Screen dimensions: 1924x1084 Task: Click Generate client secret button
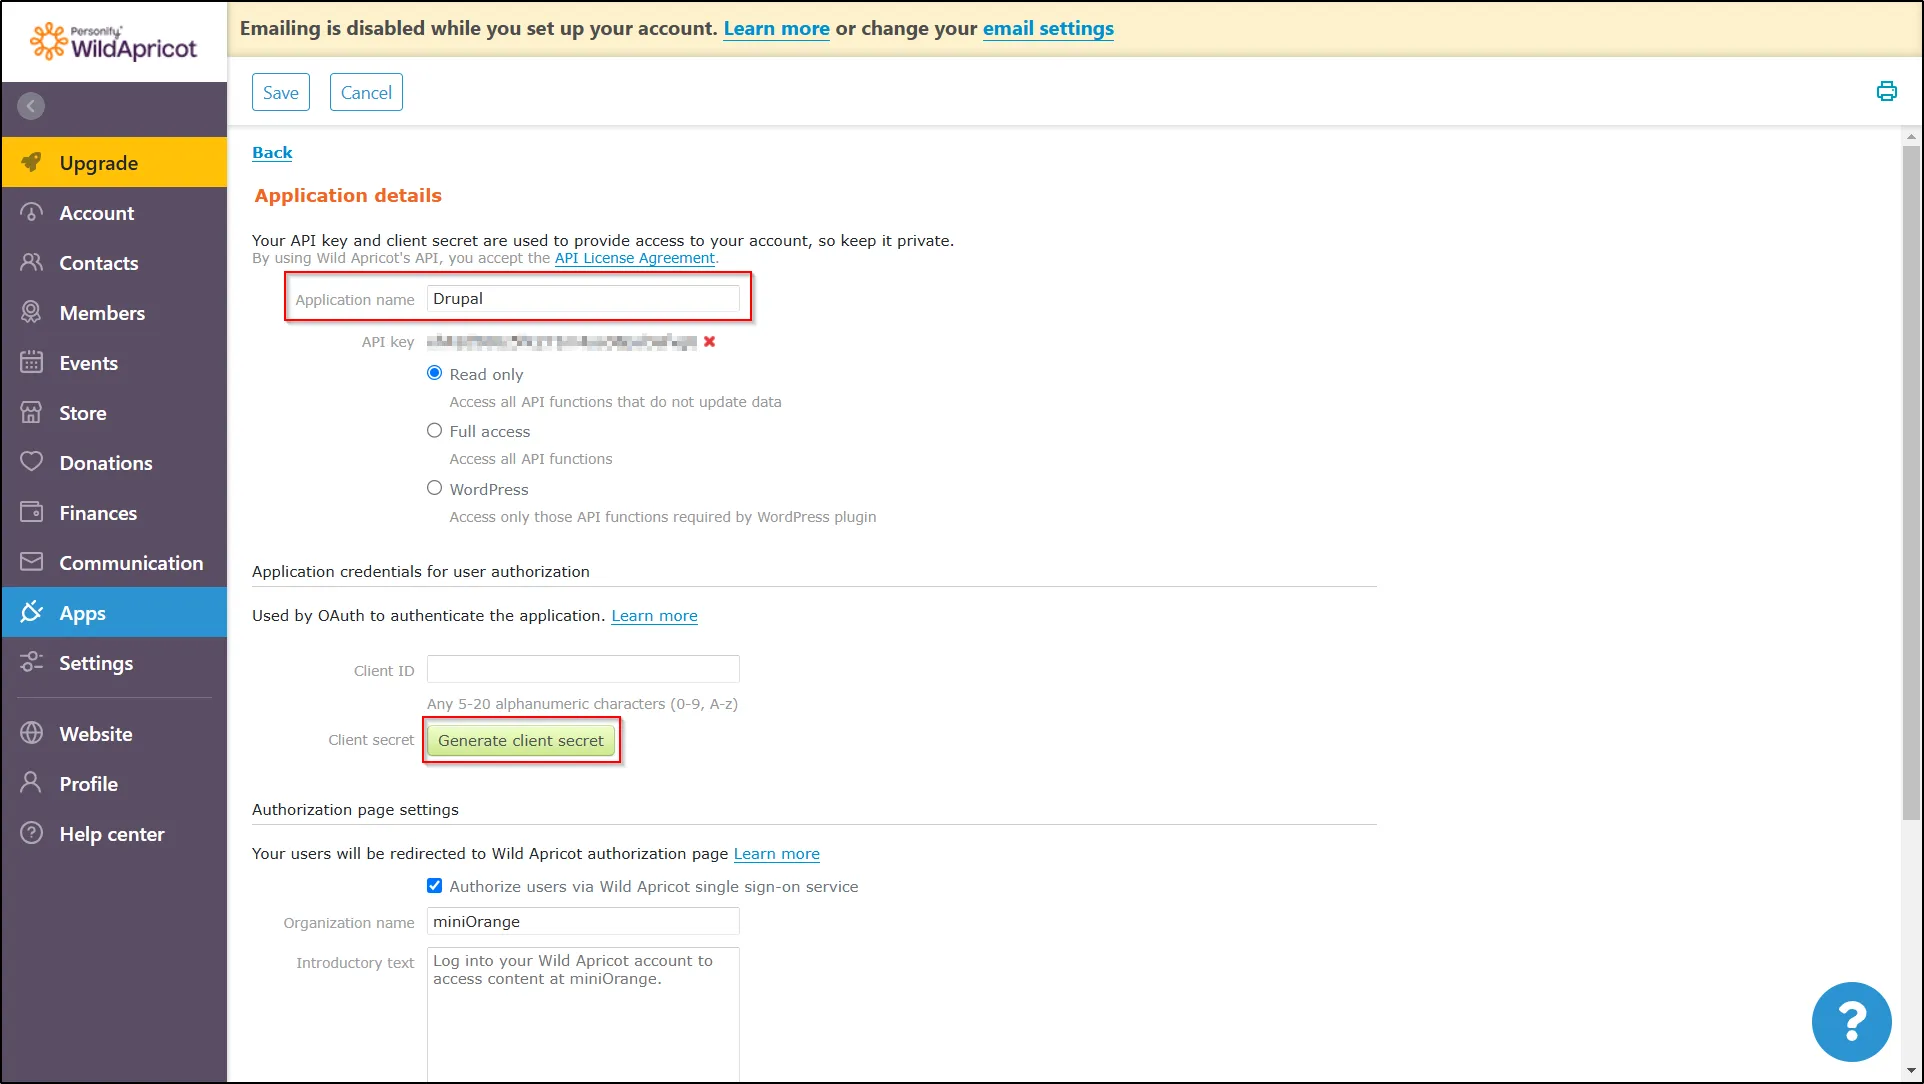(520, 740)
